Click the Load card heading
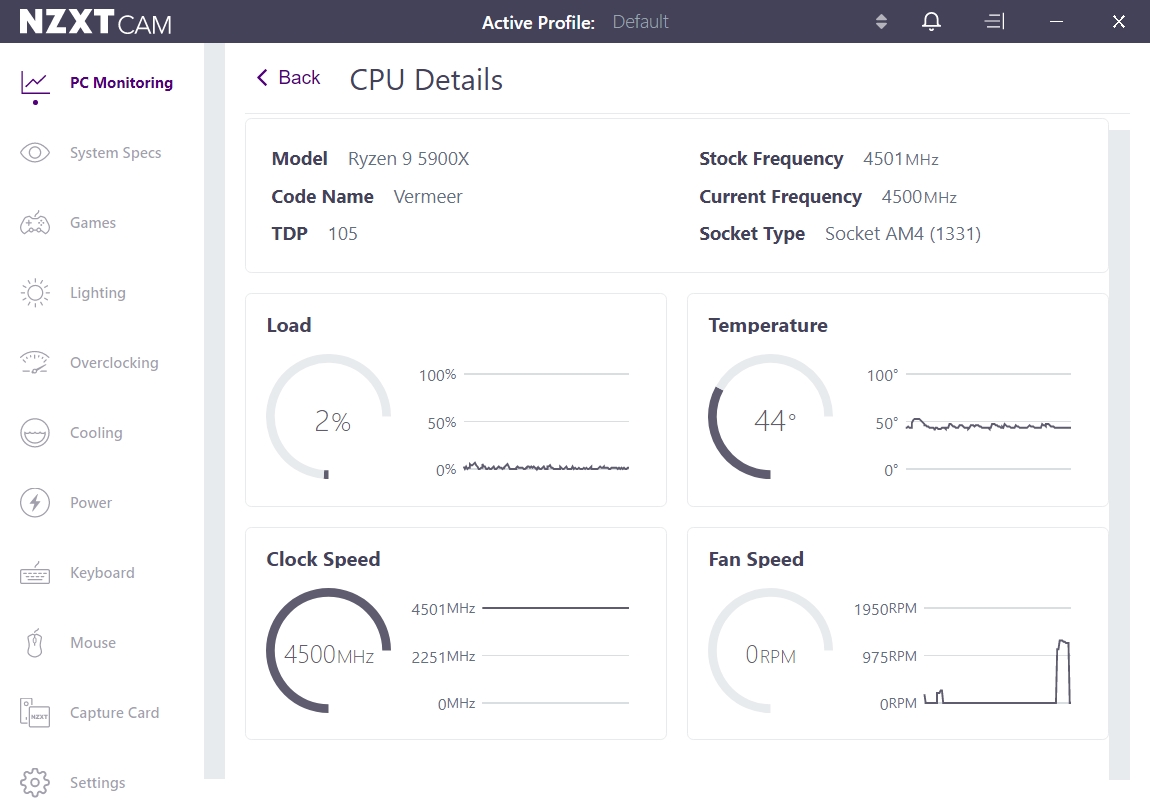The height and width of the screenshot is (800, 1150). [289, 325]
